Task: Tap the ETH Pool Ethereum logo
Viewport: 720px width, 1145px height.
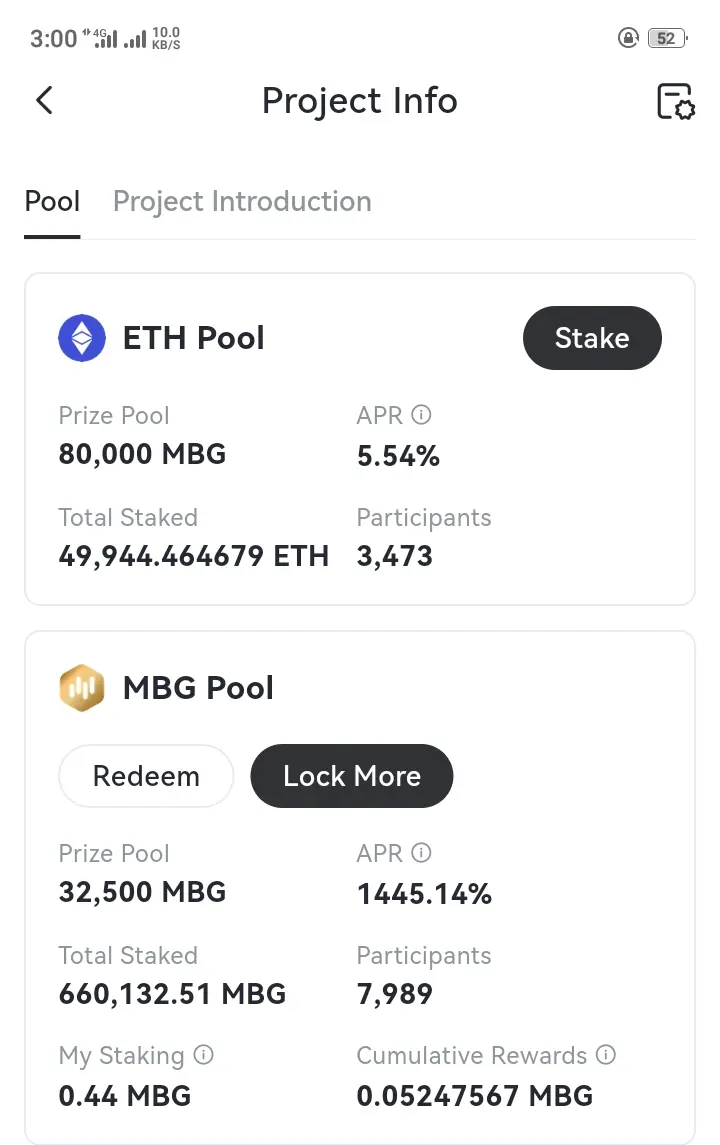Action: point(82,338)
